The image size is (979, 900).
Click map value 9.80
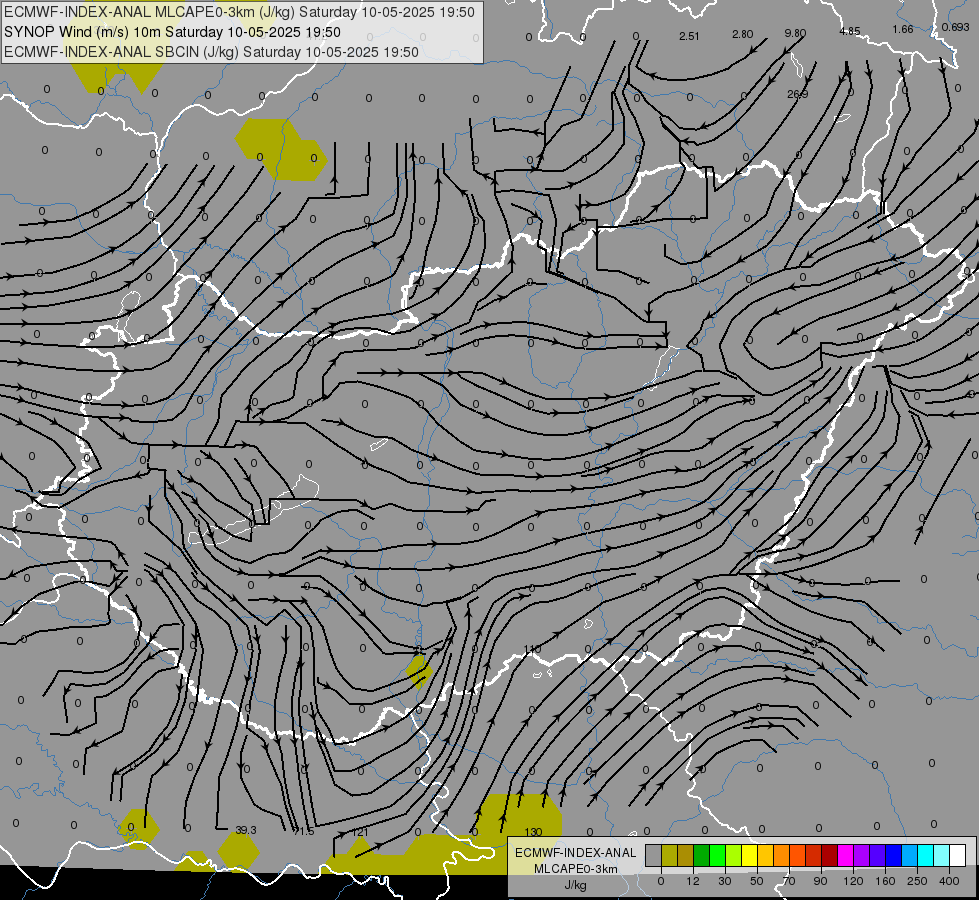(x=795, y=33)
